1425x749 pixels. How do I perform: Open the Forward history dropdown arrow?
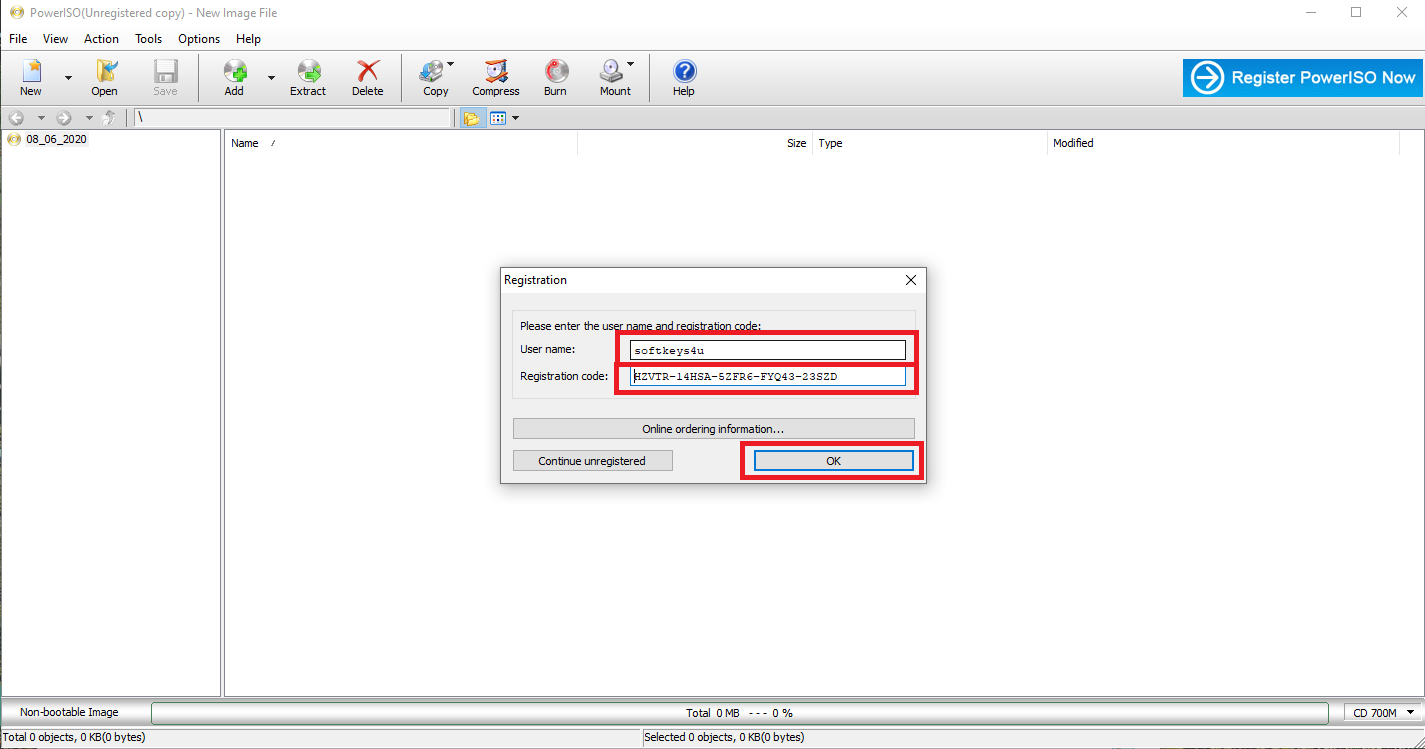pyautogui.click(x=89, y=118)
